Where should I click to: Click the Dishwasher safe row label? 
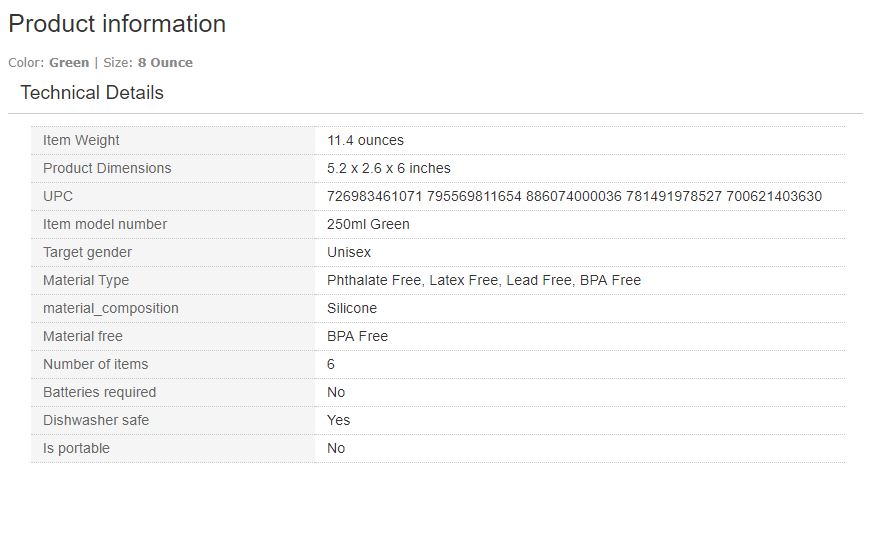pyautogui.click(x=96, y=421)
